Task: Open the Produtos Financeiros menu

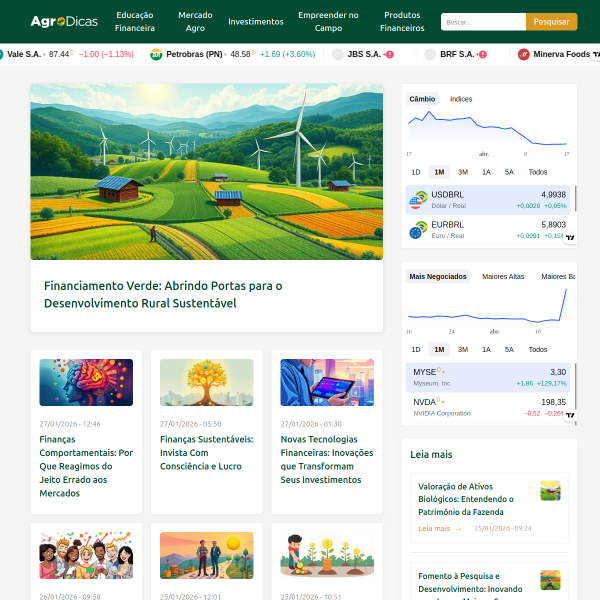Action: [402, 21]
